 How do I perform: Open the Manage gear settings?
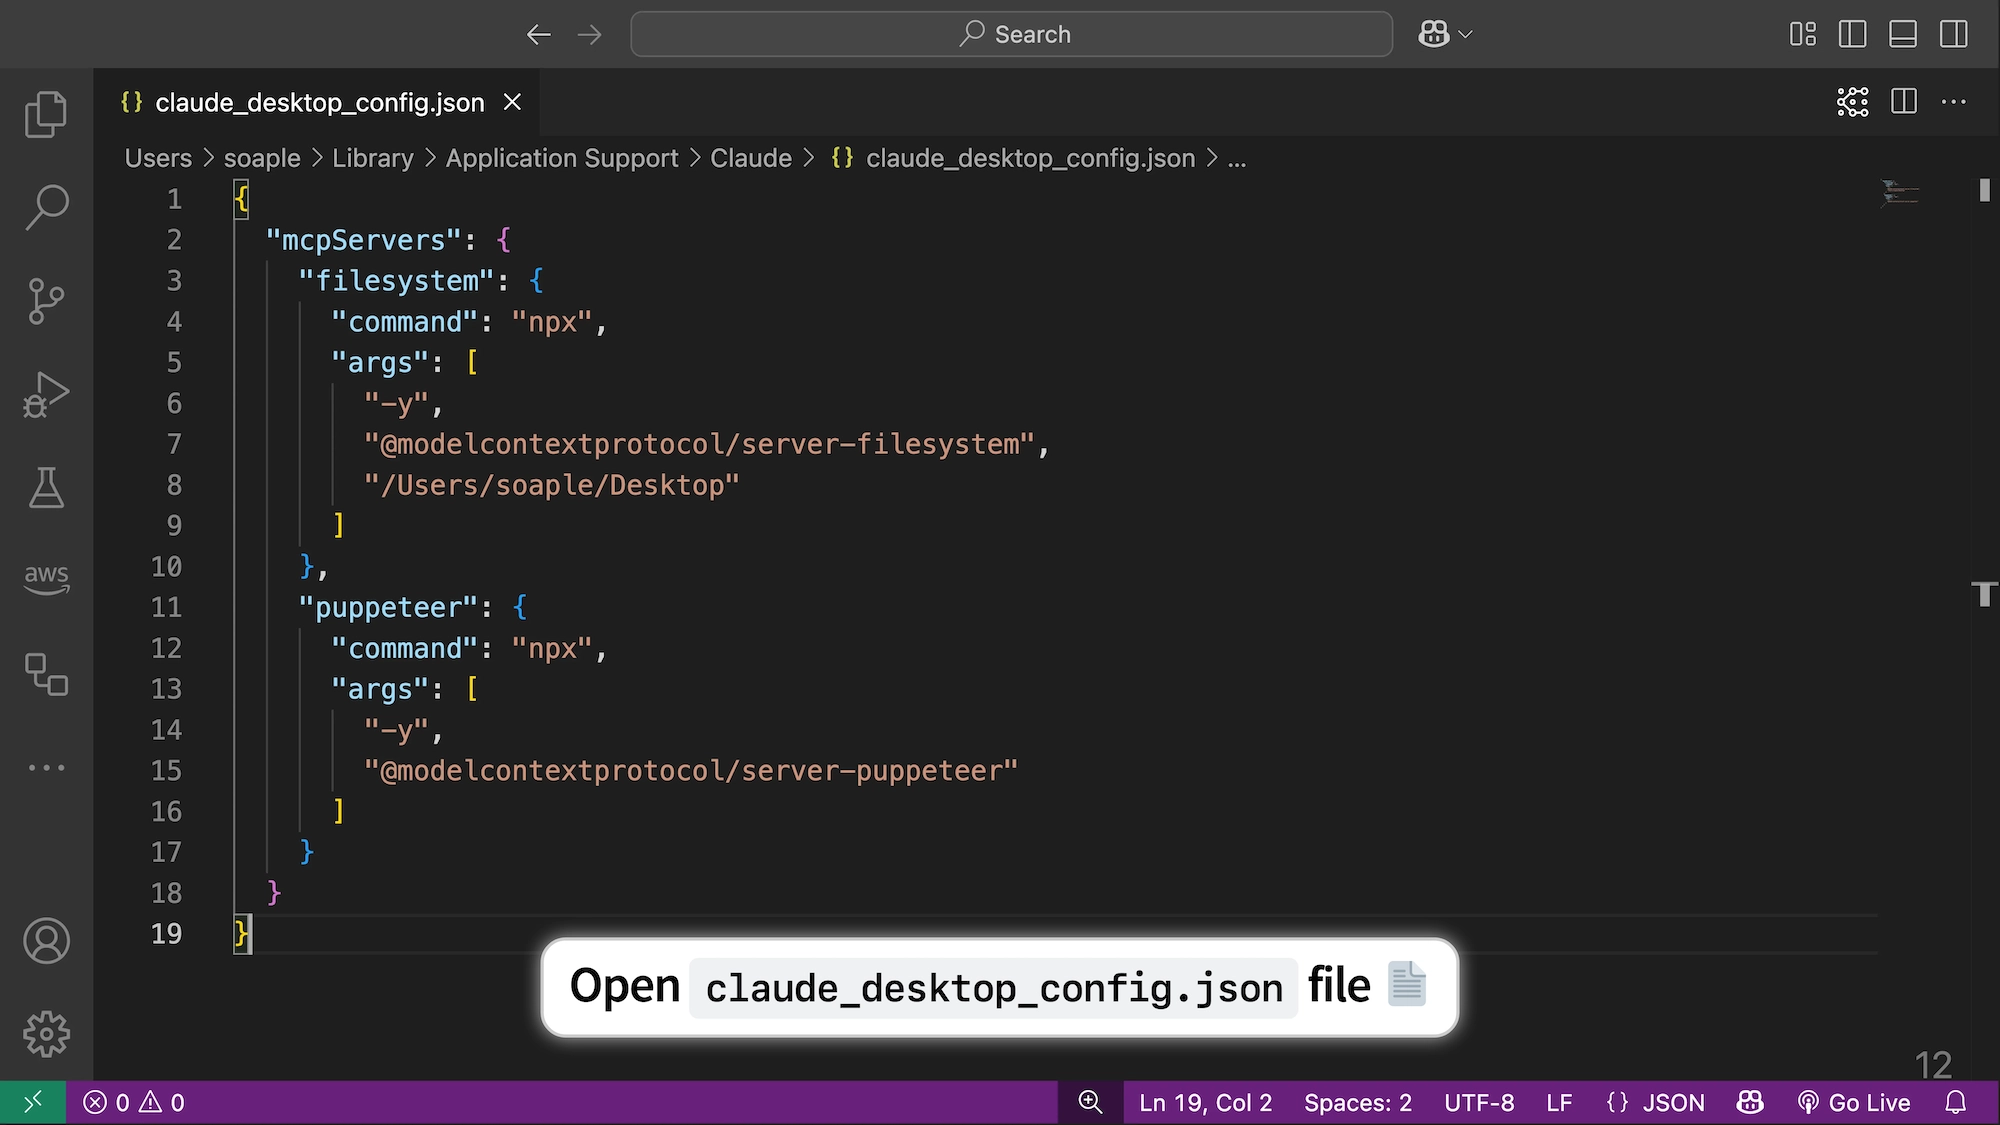46,1034
